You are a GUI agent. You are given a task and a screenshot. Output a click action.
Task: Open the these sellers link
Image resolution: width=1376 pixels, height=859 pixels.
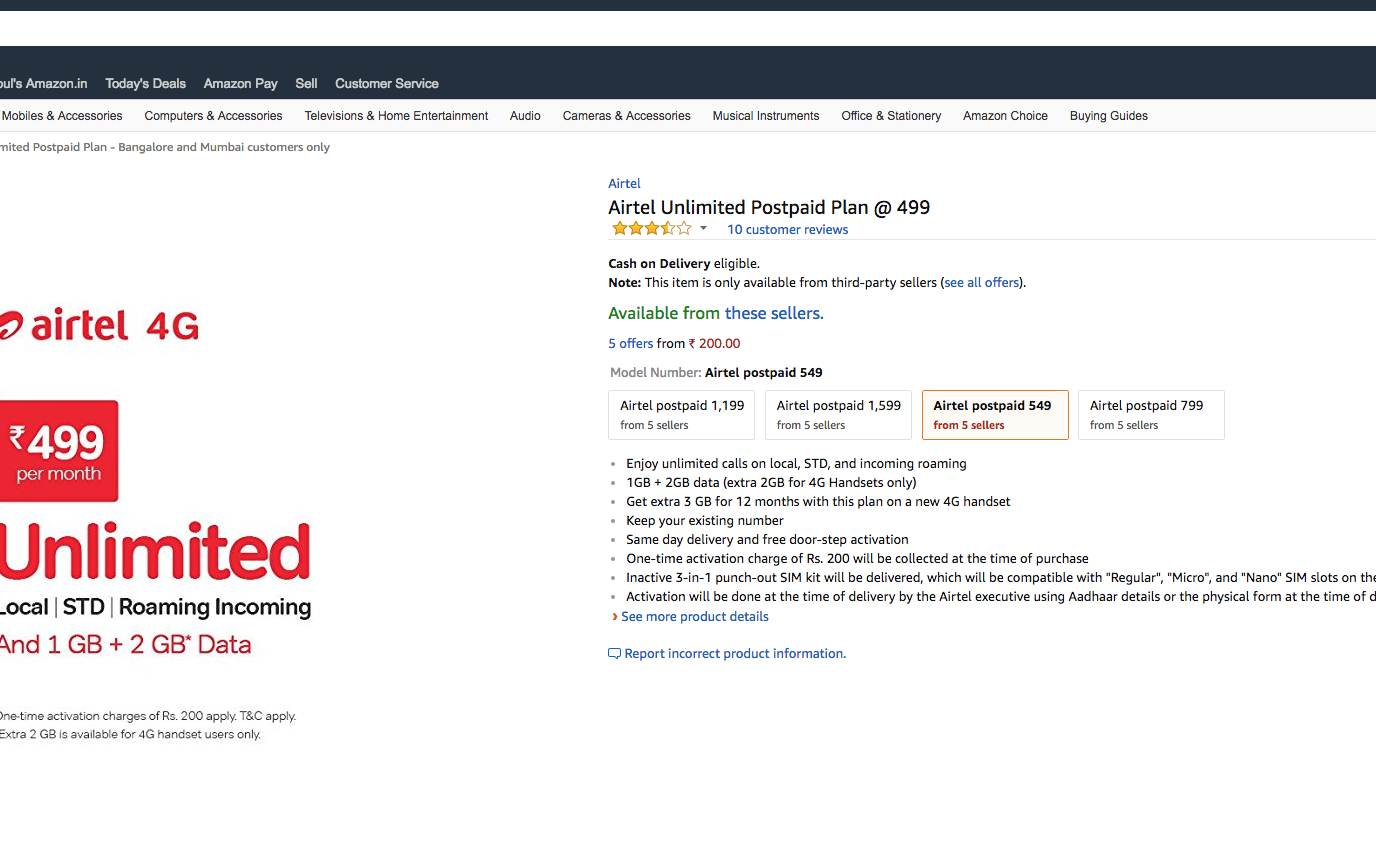tap(774, 314)
